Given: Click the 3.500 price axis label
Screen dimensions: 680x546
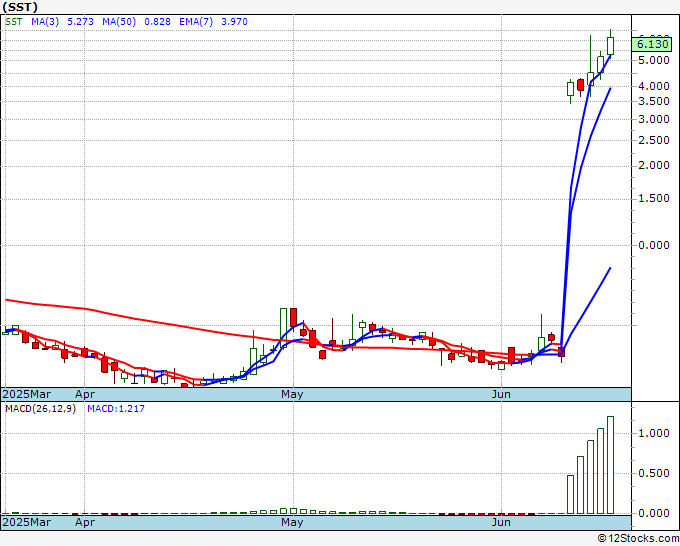Looking at the screenshot, I should (654, 101).
